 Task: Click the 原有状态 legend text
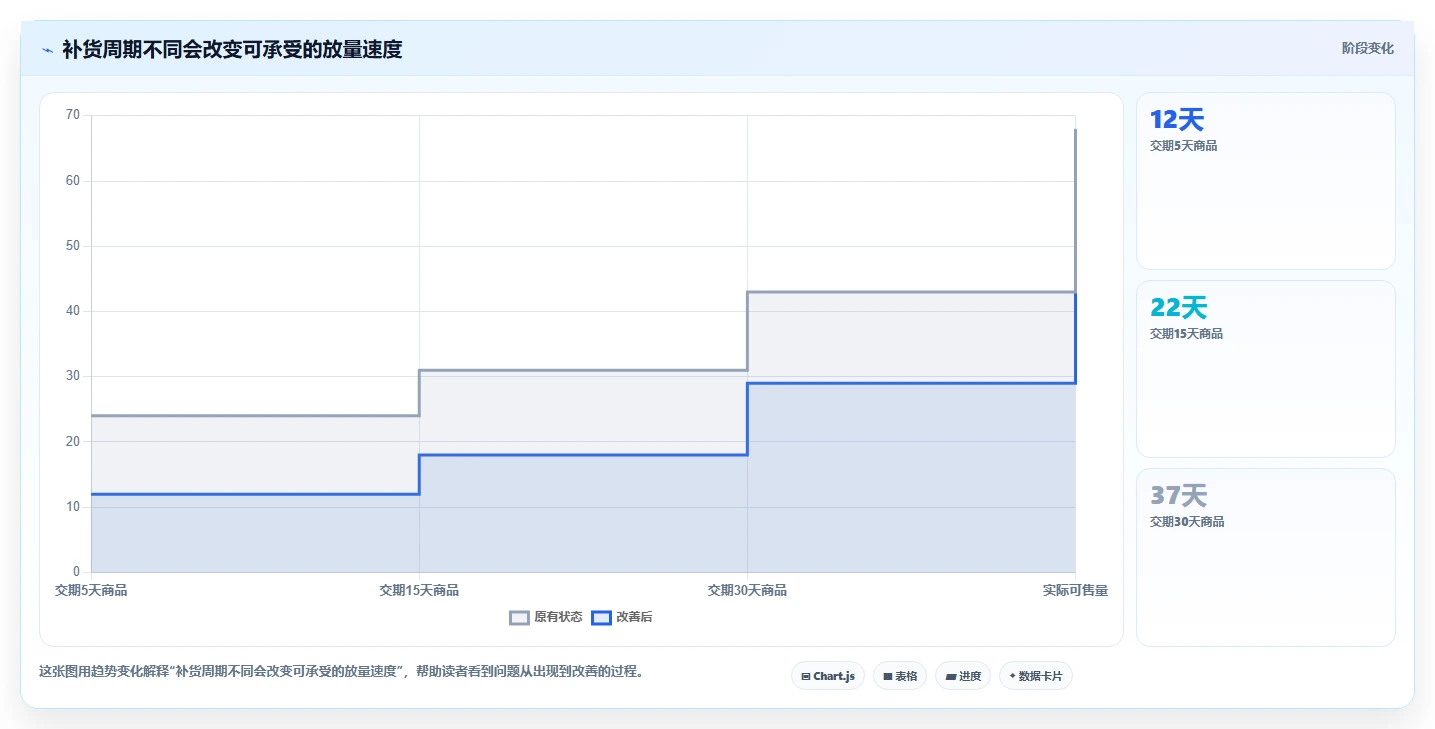tap(558, 617)
